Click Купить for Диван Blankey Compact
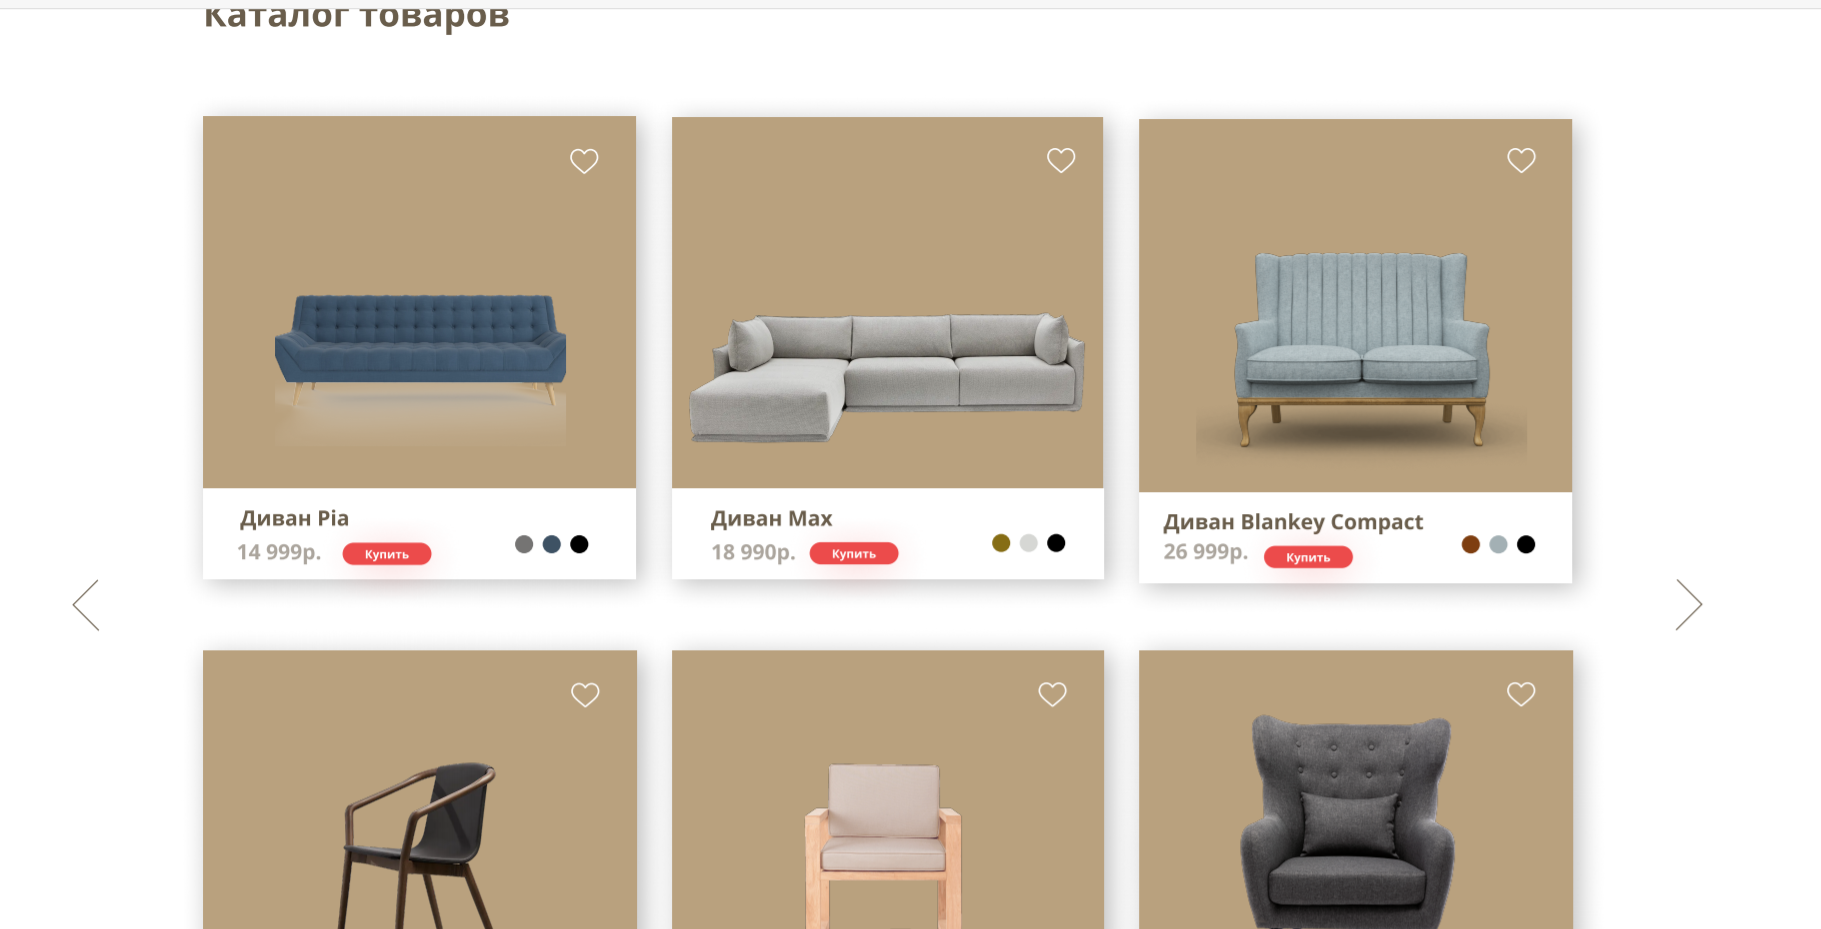 click(x=1308, y=558)
